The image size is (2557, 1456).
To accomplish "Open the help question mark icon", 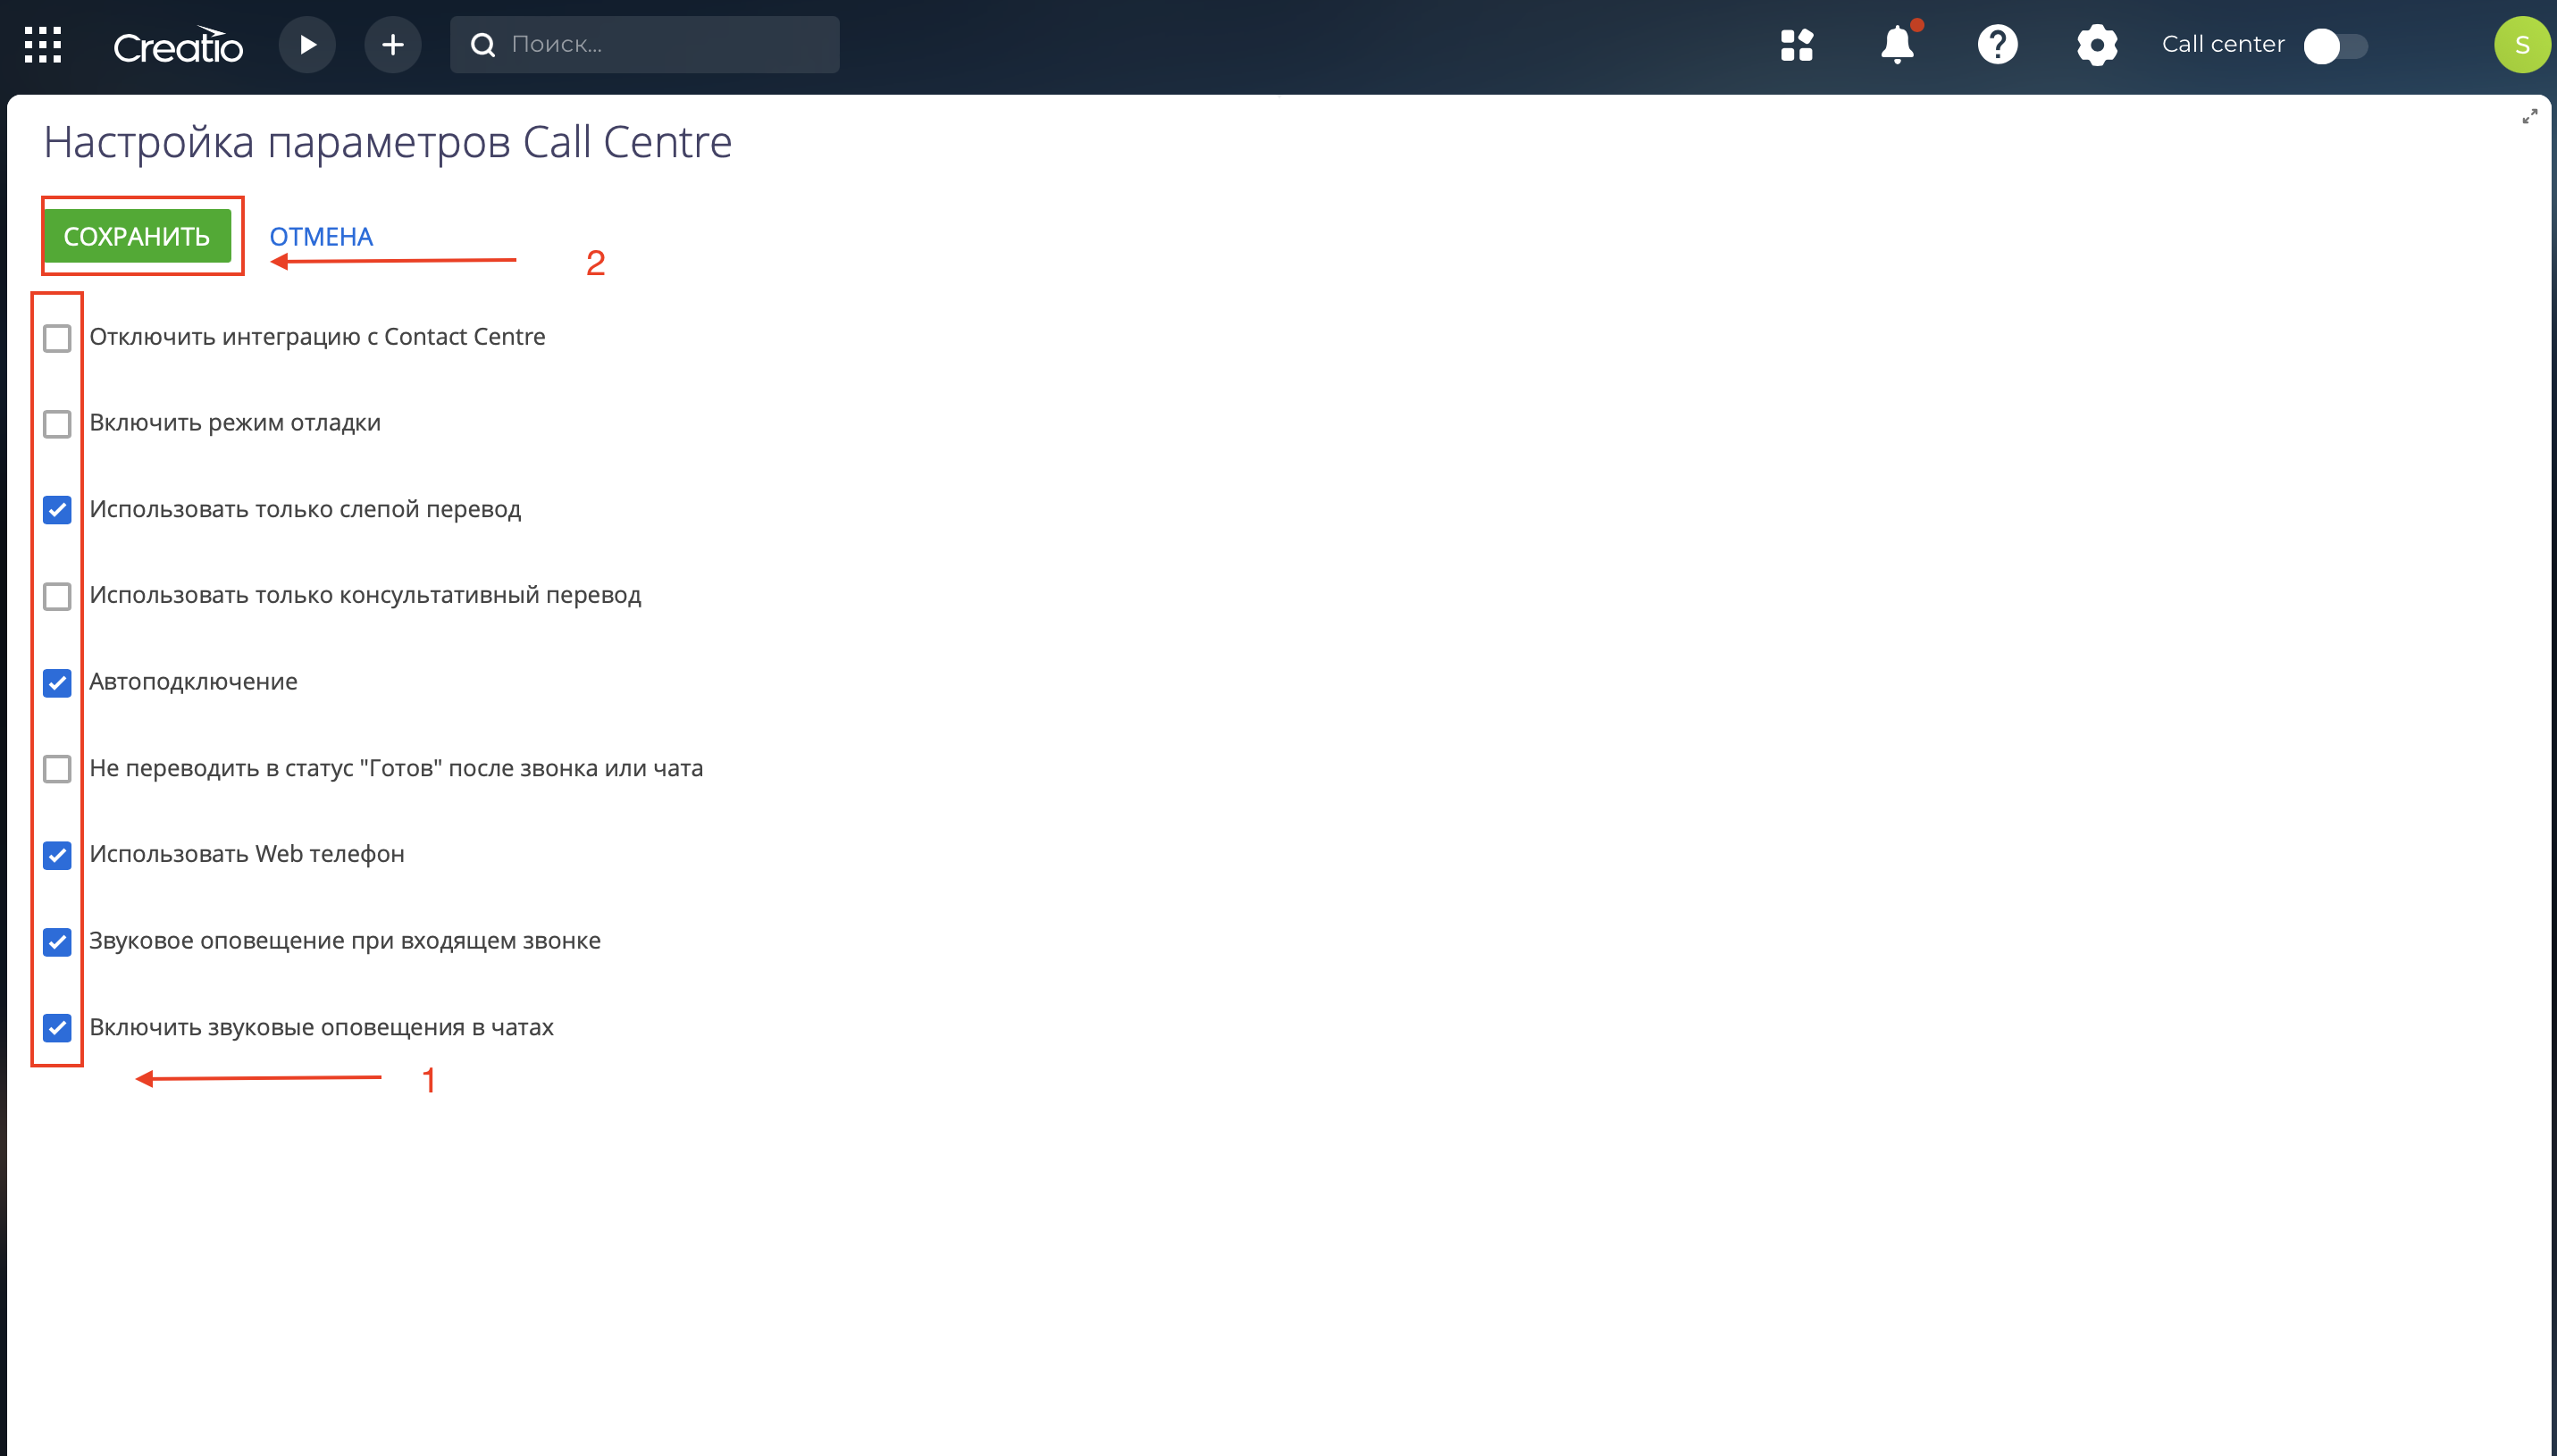I will (1997, 45).
